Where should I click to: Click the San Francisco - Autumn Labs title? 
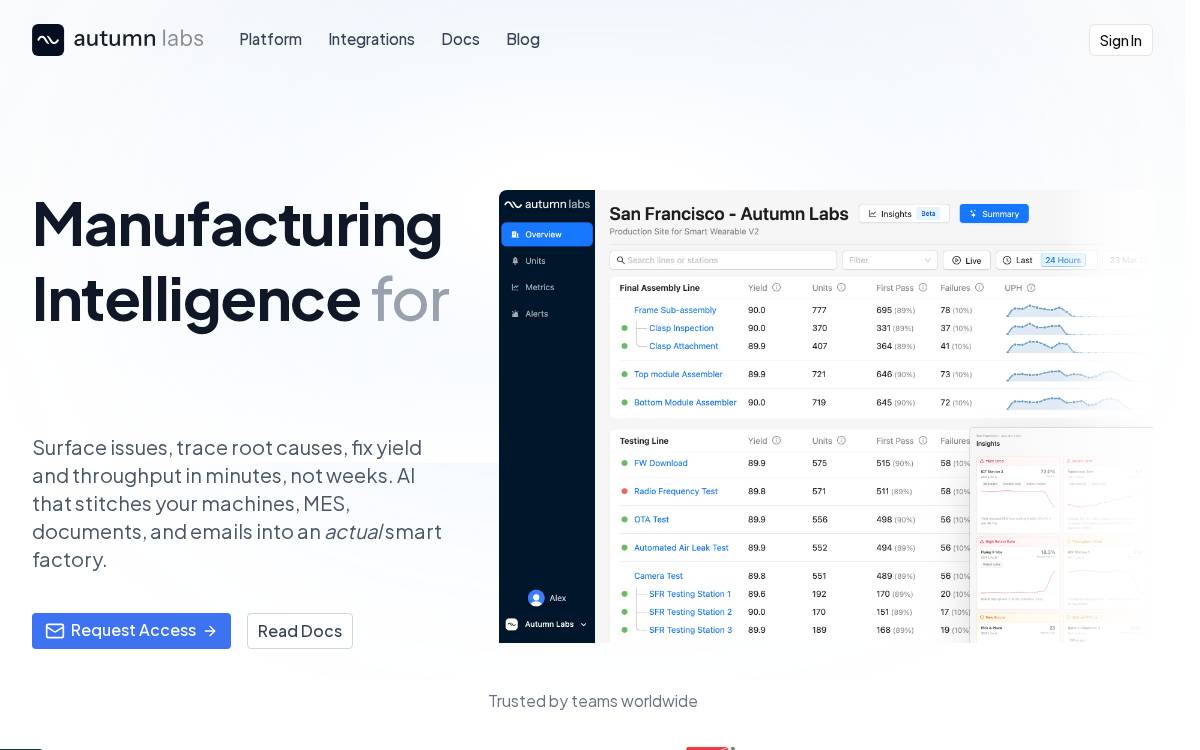(x=729, y=213)
